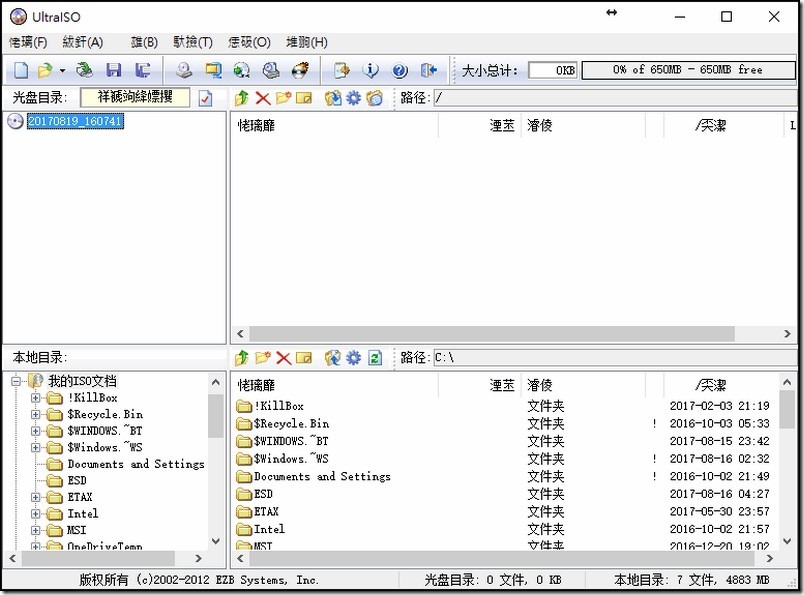804x595 pixels.
Task: Click the rename icon in the disc directory toolbar
Action: pos(304,97)
